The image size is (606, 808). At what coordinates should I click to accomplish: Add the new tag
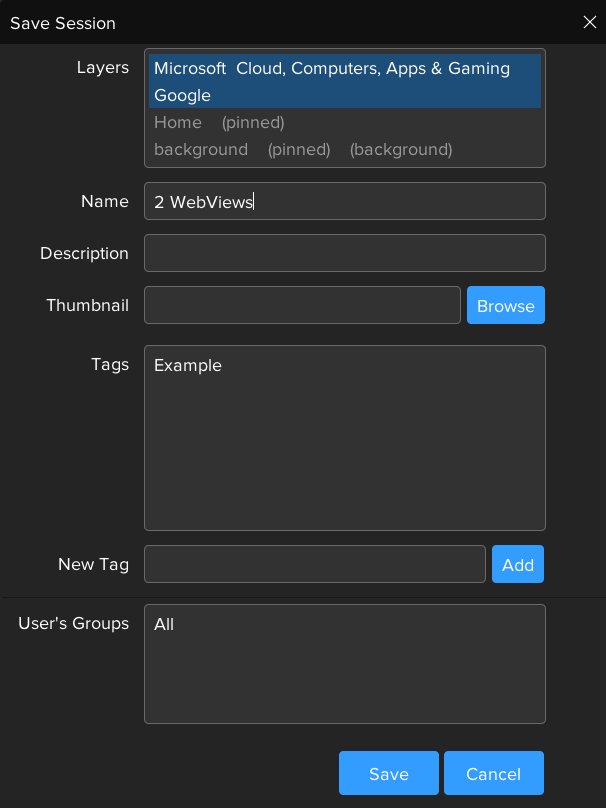tap(517, 564)
